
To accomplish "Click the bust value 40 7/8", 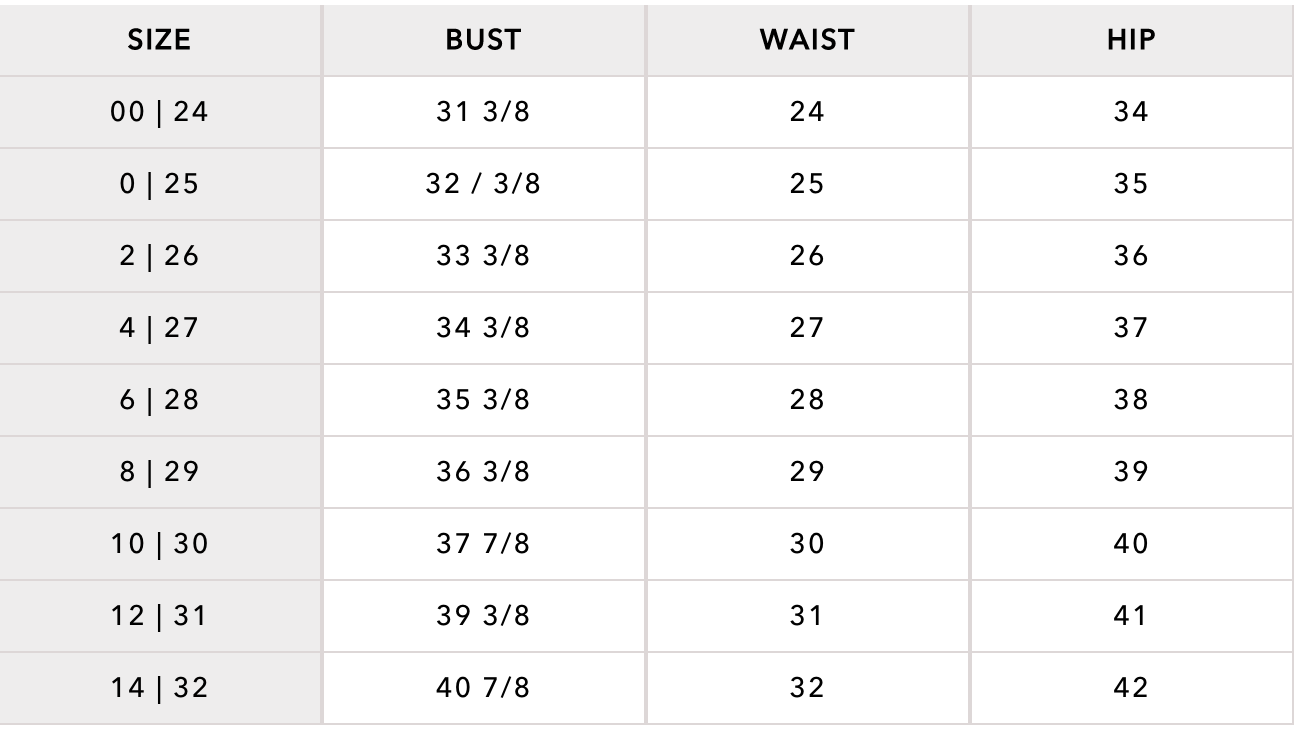I will click(x=483, y=688).
